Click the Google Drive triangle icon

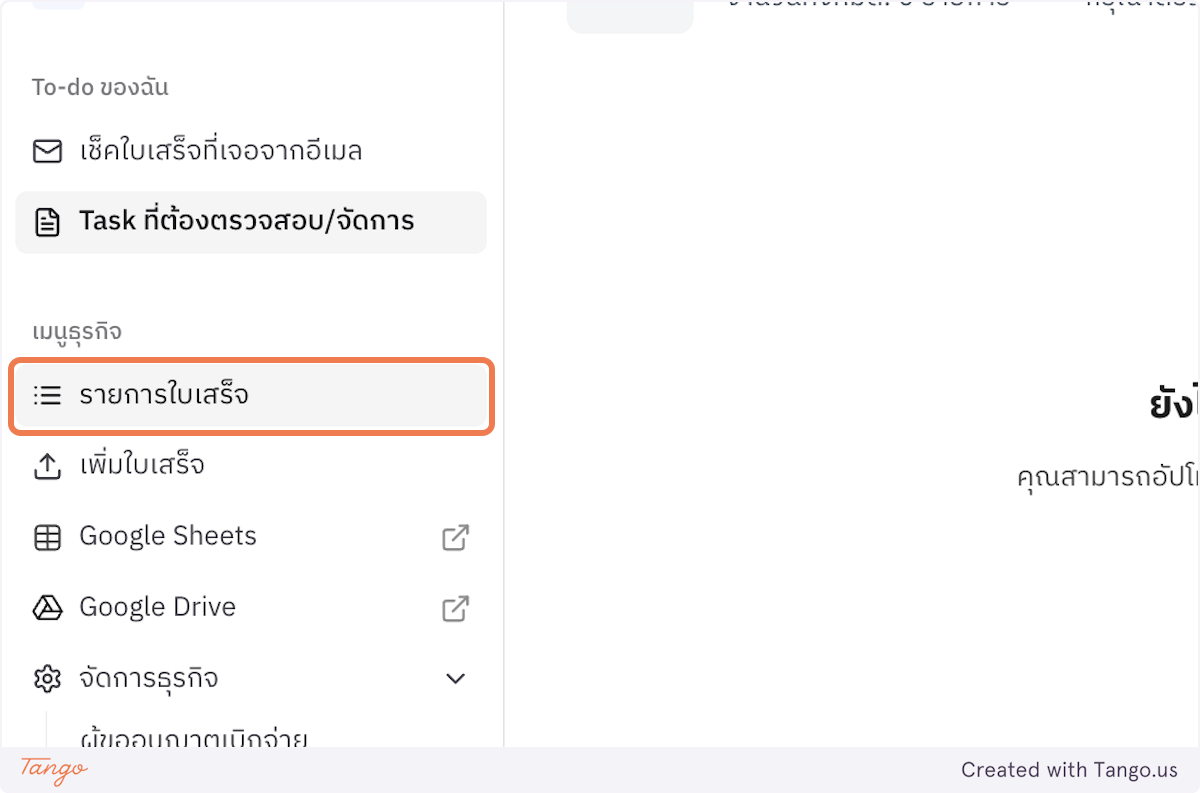click(x=46, y=607)
